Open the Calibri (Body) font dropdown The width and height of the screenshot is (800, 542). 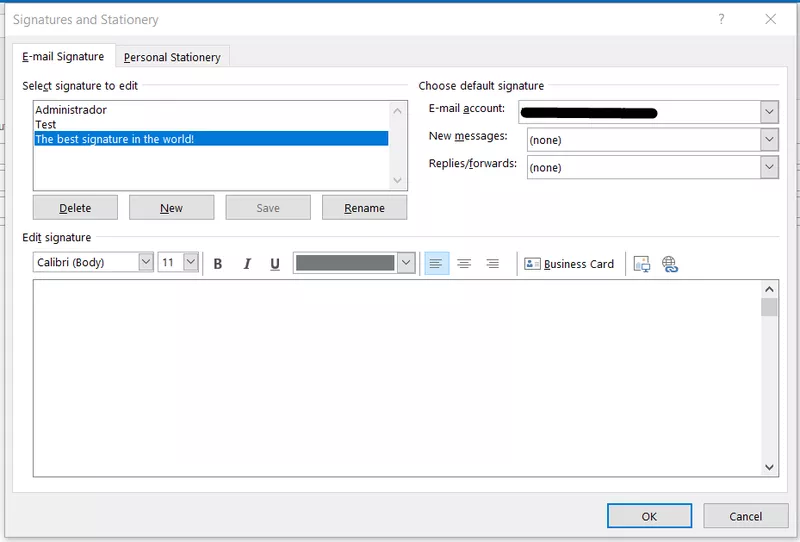(146, 262)
